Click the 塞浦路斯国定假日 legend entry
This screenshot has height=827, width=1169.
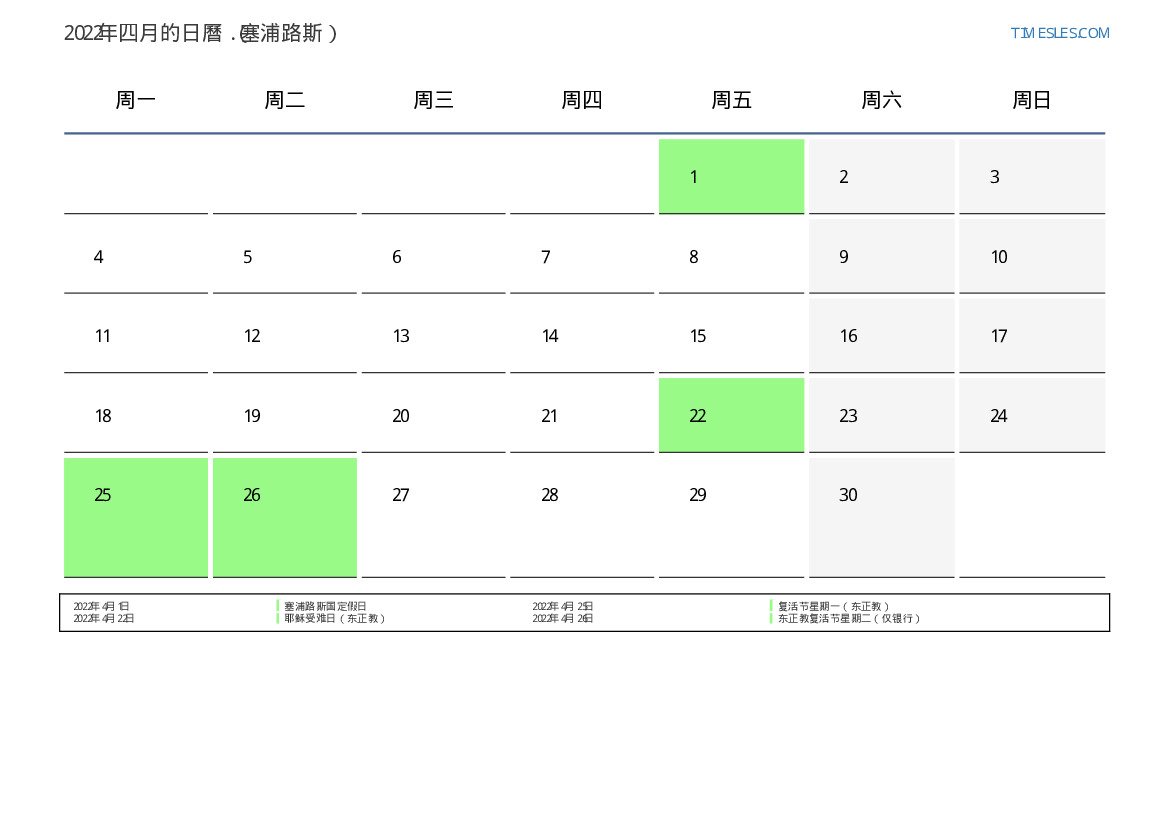pyautogui.click(x=325, y=606)
